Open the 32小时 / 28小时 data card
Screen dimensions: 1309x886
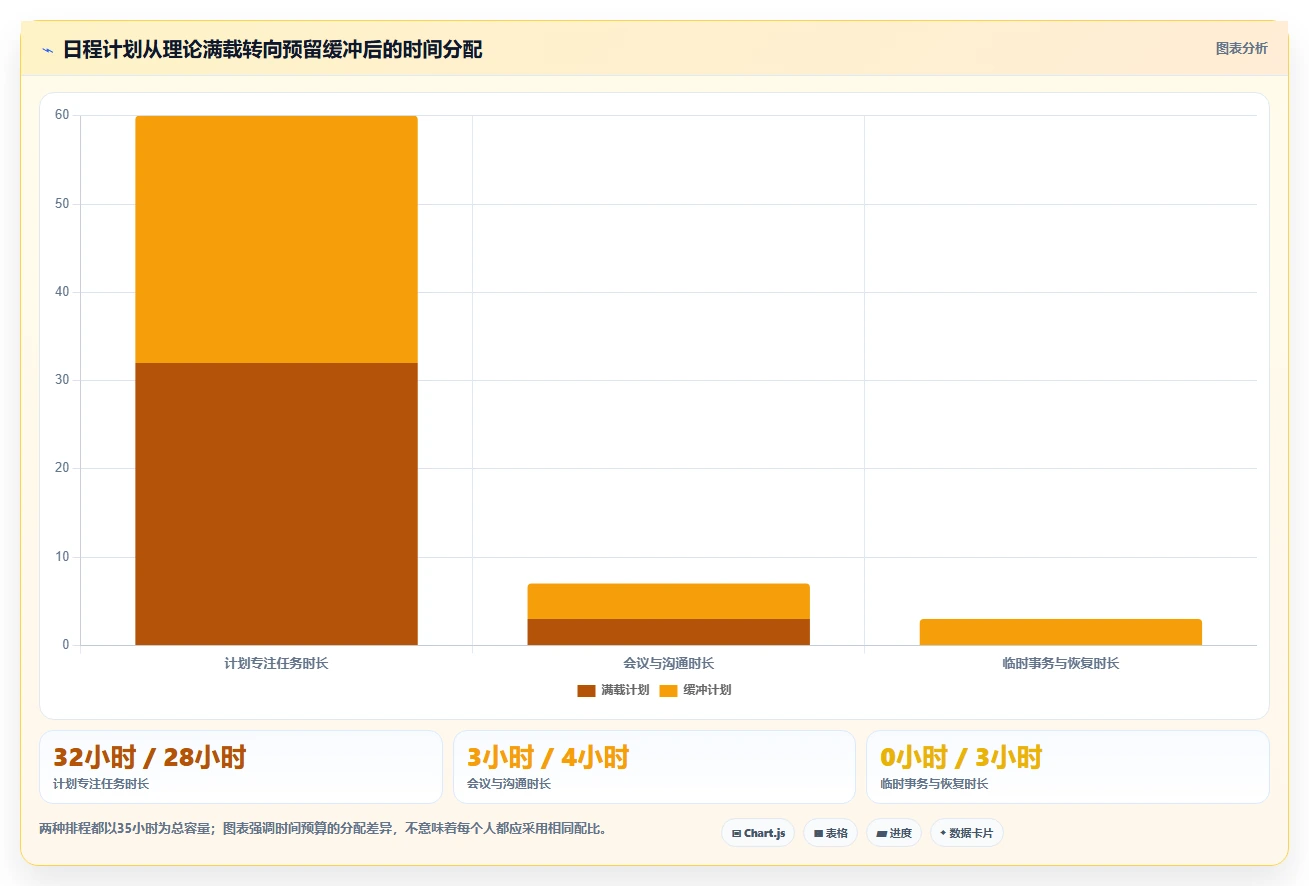pyautogui.click(x=241, y=767)
